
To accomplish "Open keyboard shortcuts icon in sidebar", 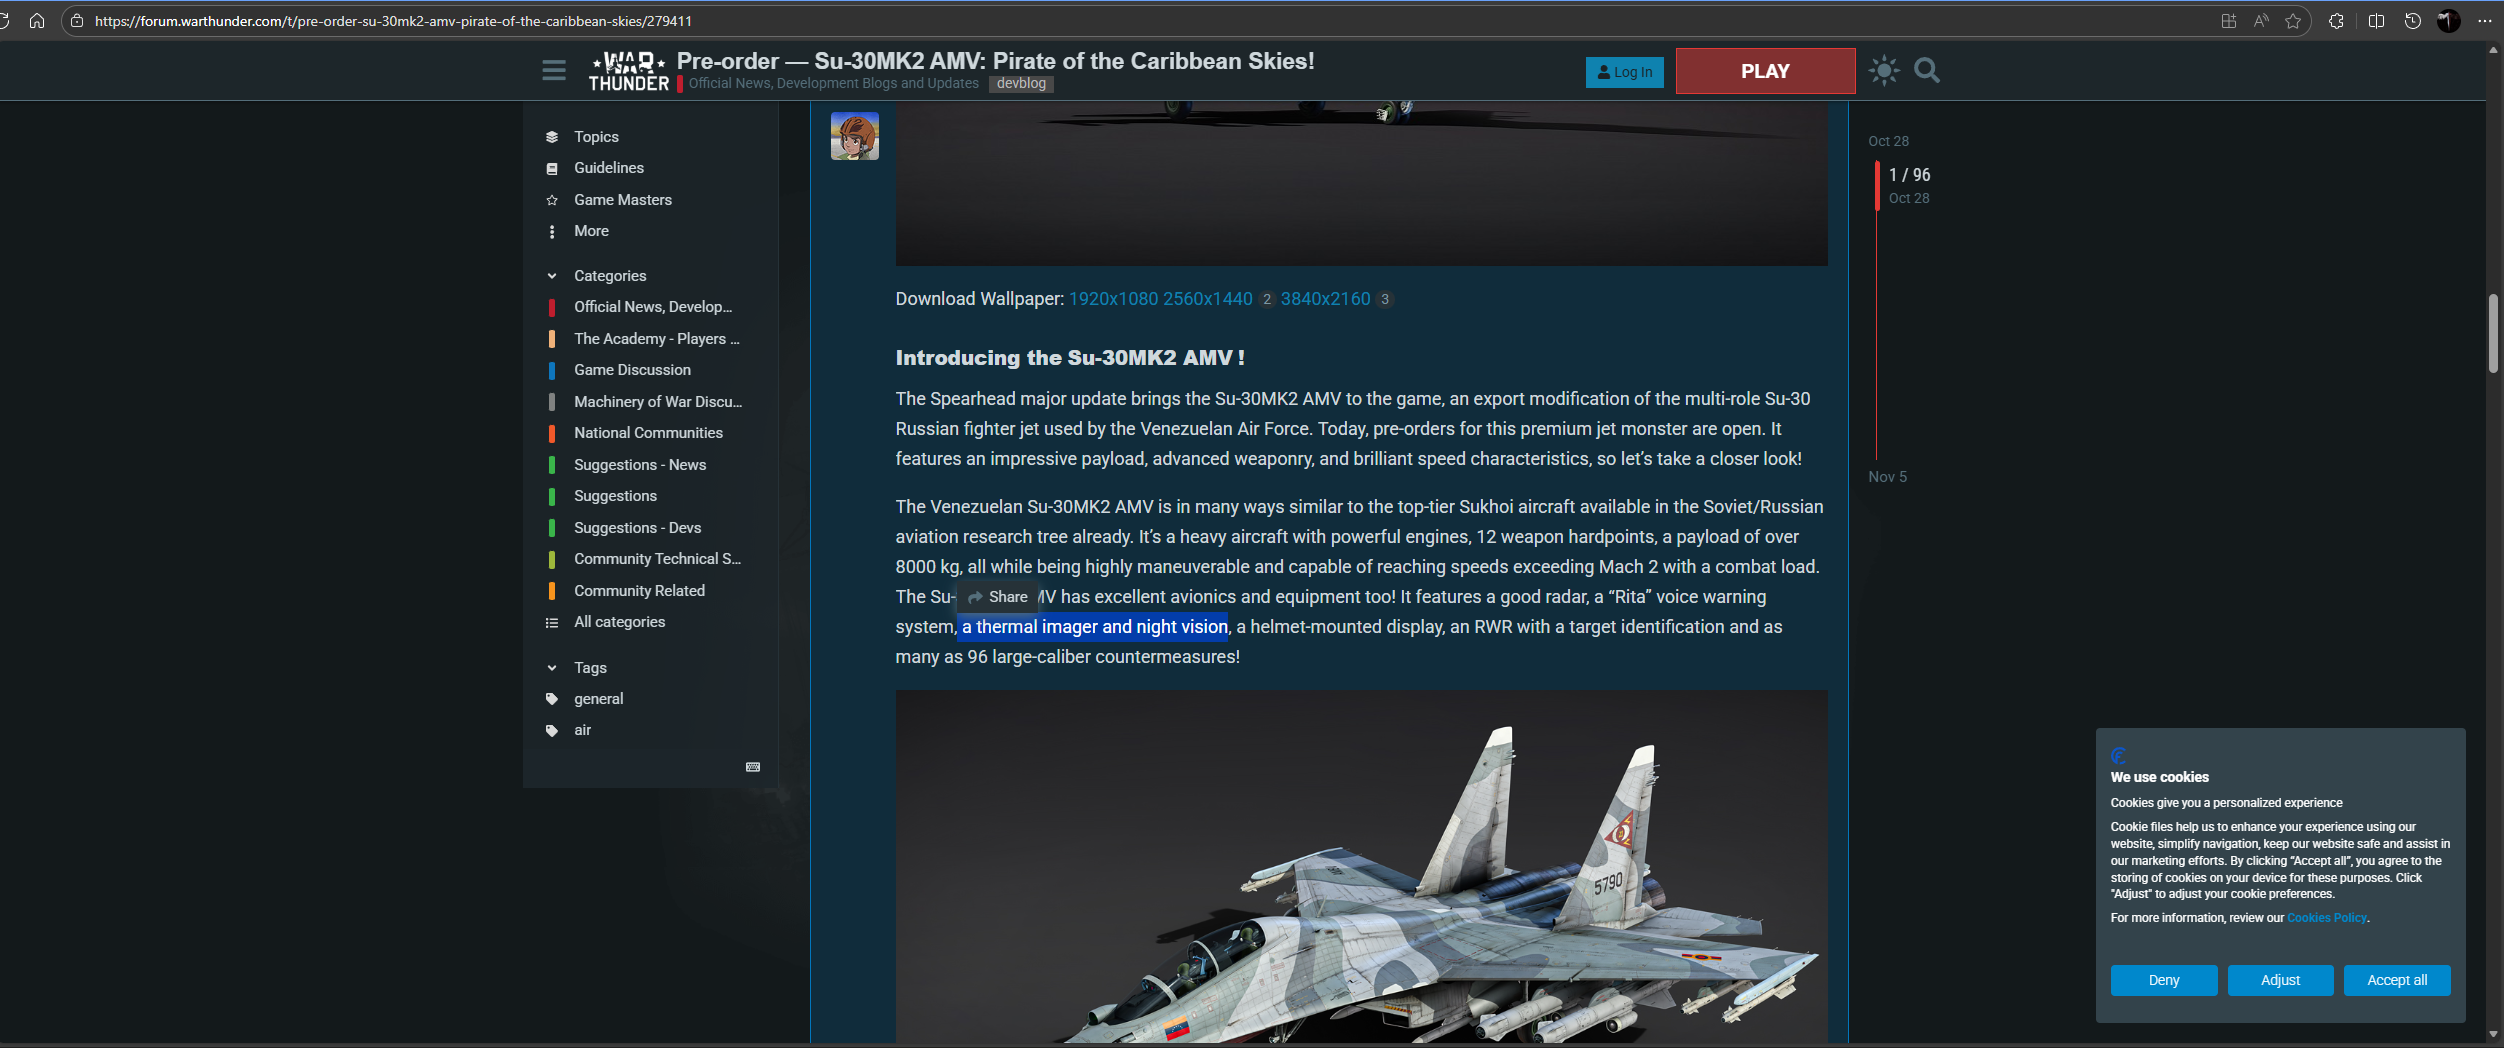I will pyautogui.click(x=753, y=767).
